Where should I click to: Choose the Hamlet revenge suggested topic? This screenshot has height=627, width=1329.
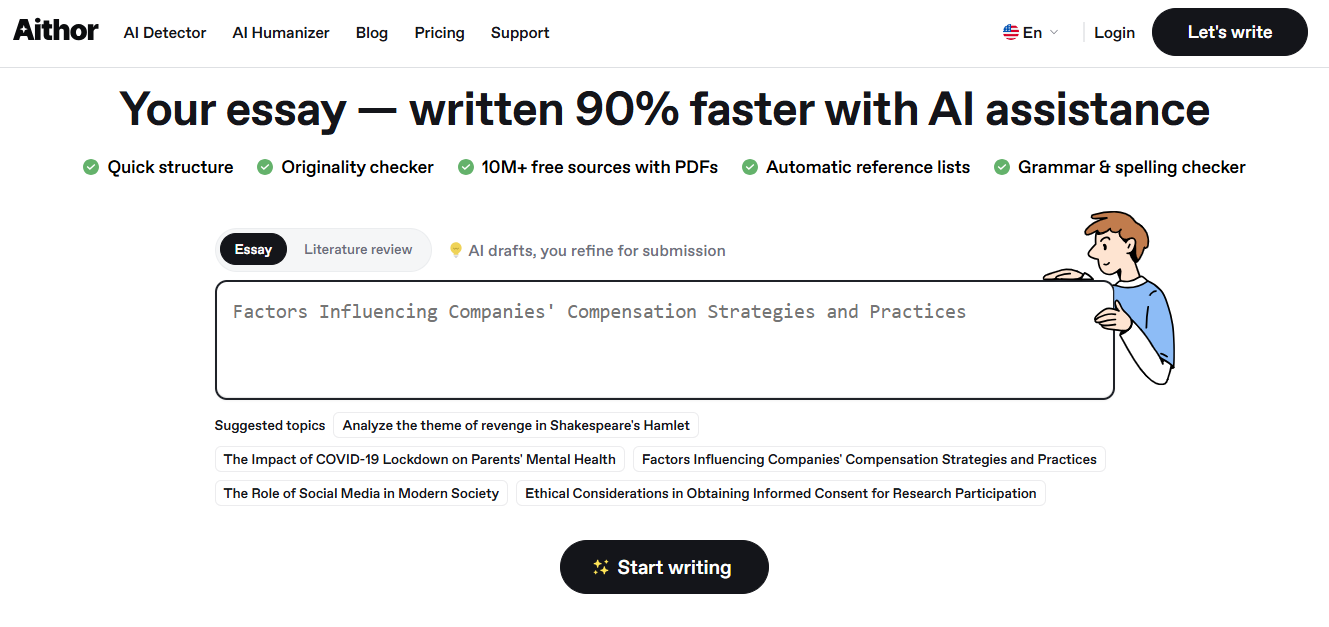pyautogui.click(x=516, y=425)
